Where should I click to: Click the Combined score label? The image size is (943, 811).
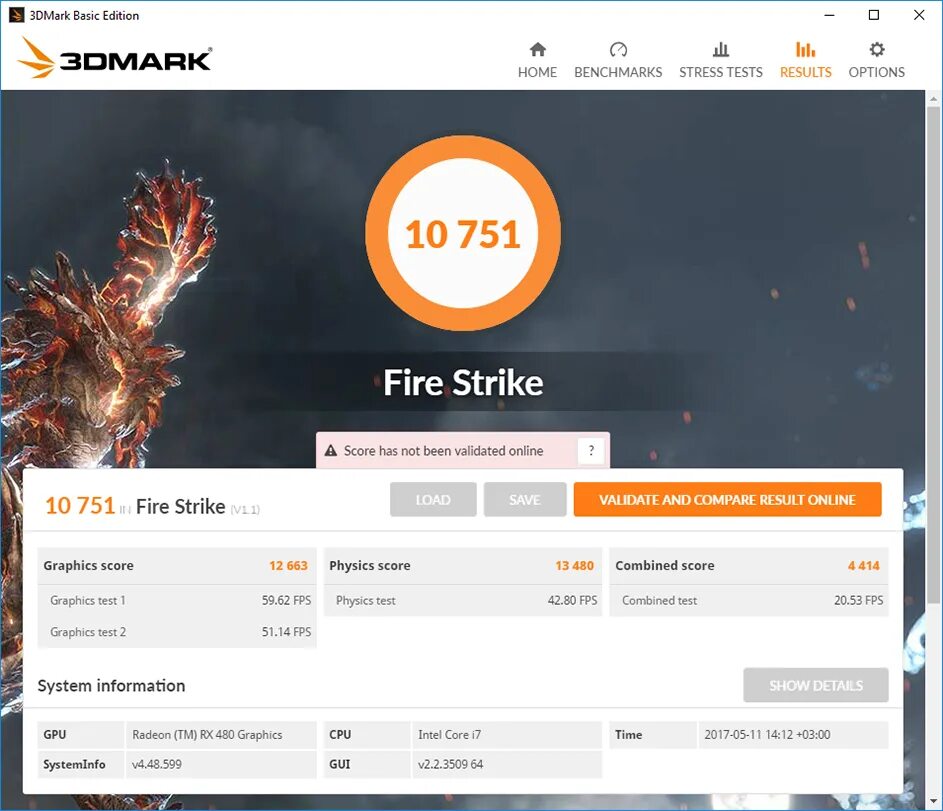click(x=665, y=566)
